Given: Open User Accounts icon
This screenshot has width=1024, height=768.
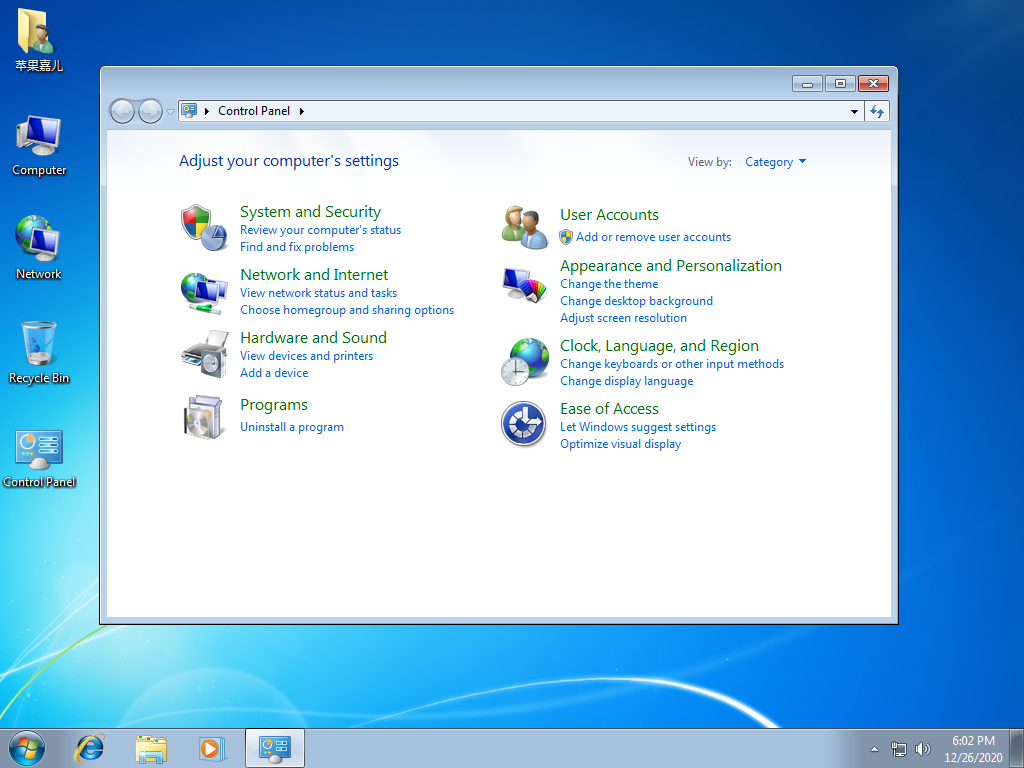Looking at the screenshot, I should coord(524,226).
